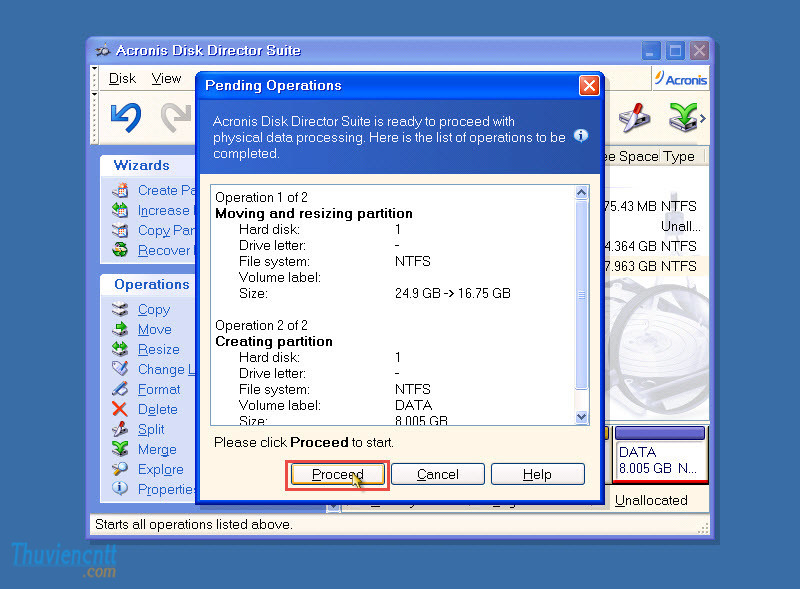Viewport: 800px width, 589px height.
Task: Click the Free Space column header
Action: tap(633, 156)
